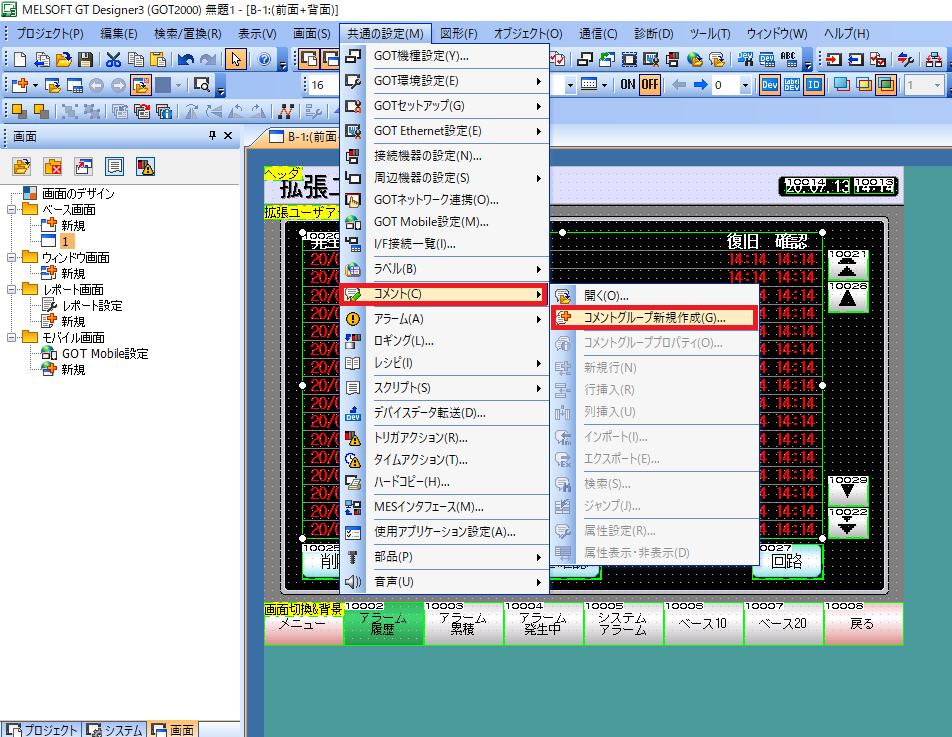The width and height of the screenshot is (952, 737).
Task: Click the 回路 button on the canvas
Action: [x=787, y=562]
